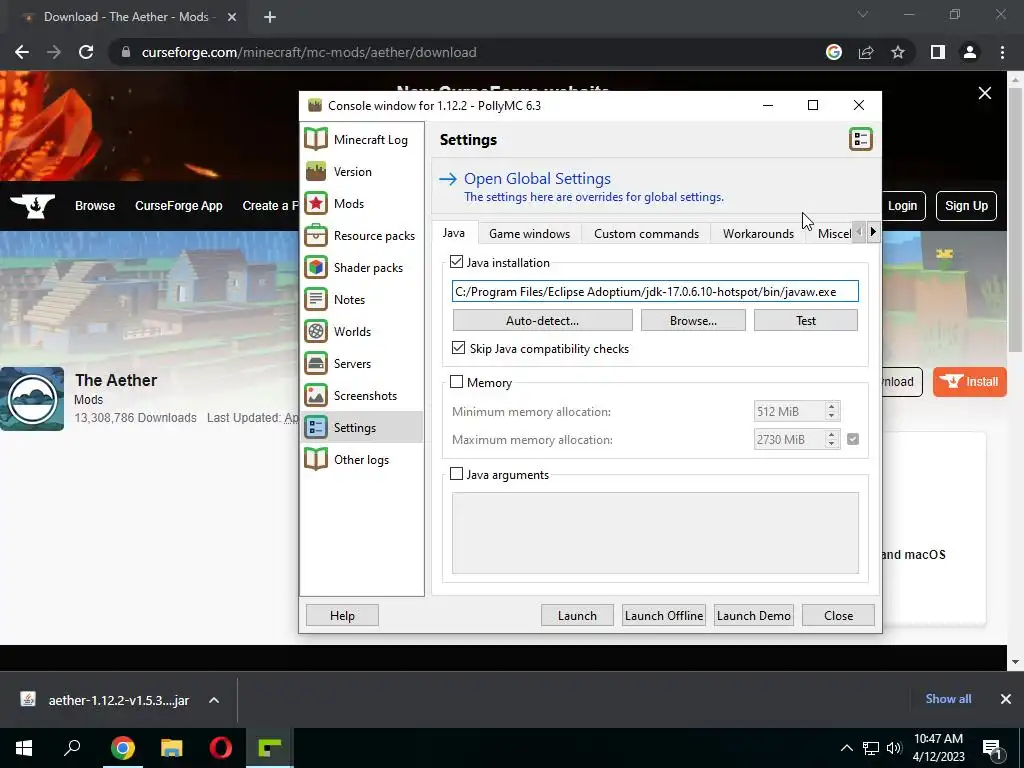Click the Auto-detect... button
Screen dimensions: 1024x768
tap(542, 321)
